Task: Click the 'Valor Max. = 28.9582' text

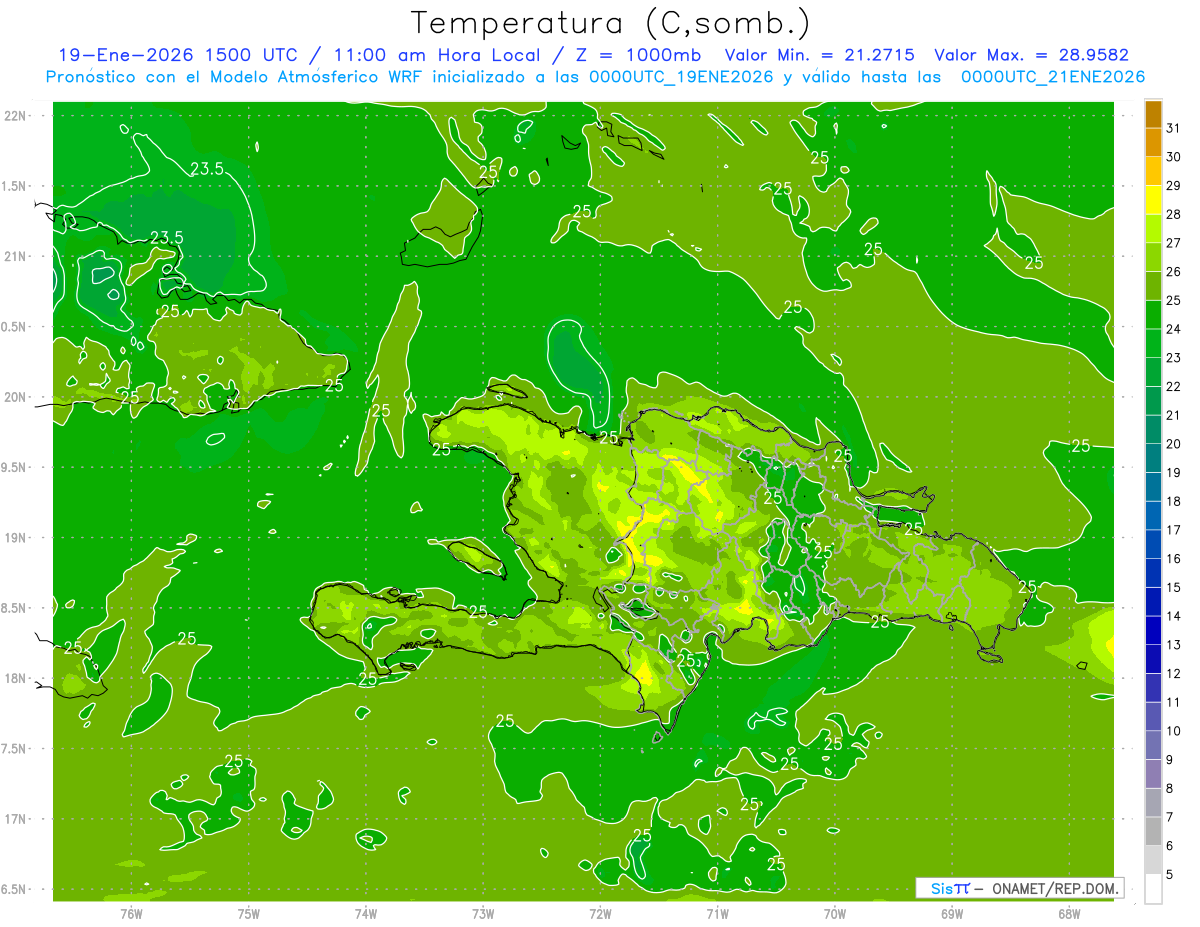Action: (1031, 55)
